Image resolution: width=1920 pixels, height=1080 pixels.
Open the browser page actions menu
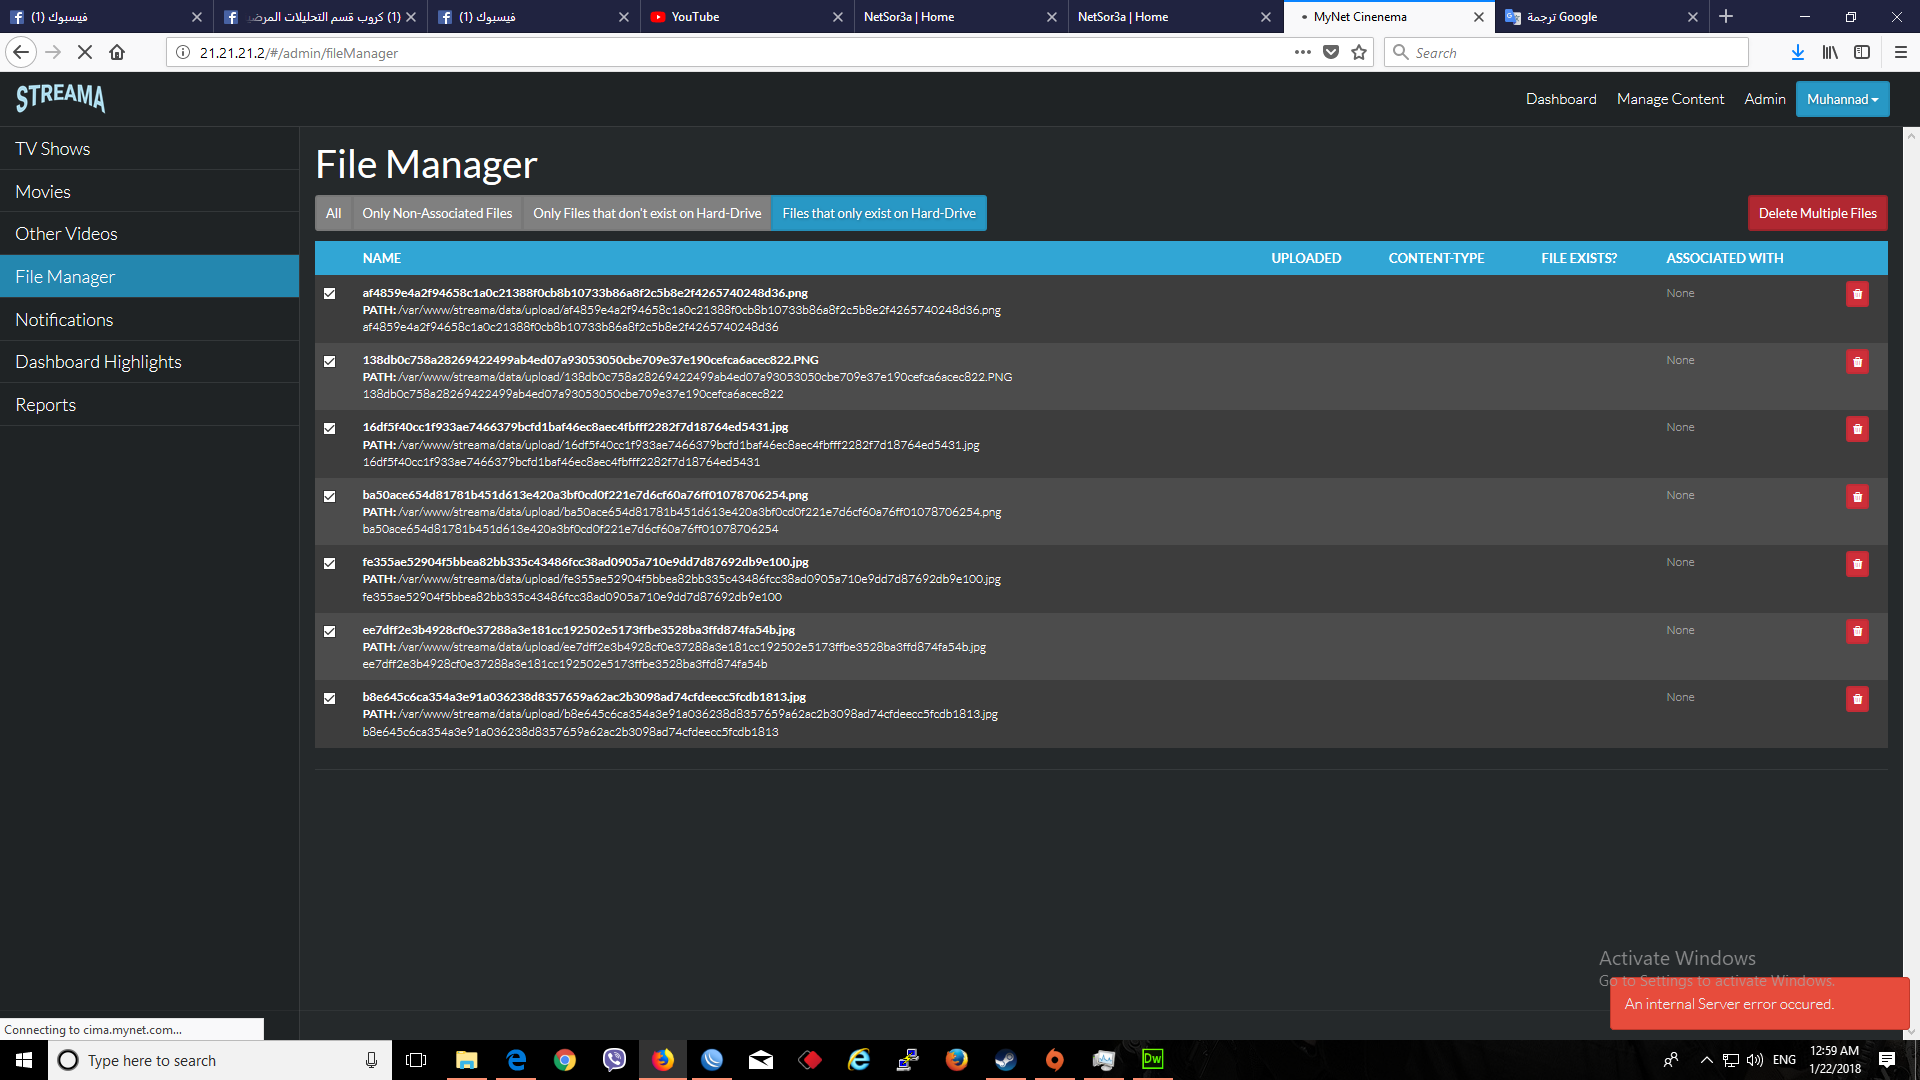pyautogui.click(x=1303, y=52)
